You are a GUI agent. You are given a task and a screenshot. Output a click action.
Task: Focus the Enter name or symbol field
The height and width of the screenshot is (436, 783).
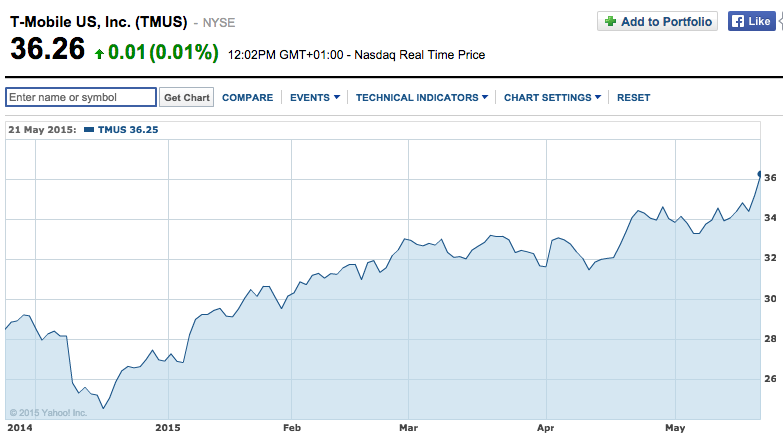click(81, 97)
